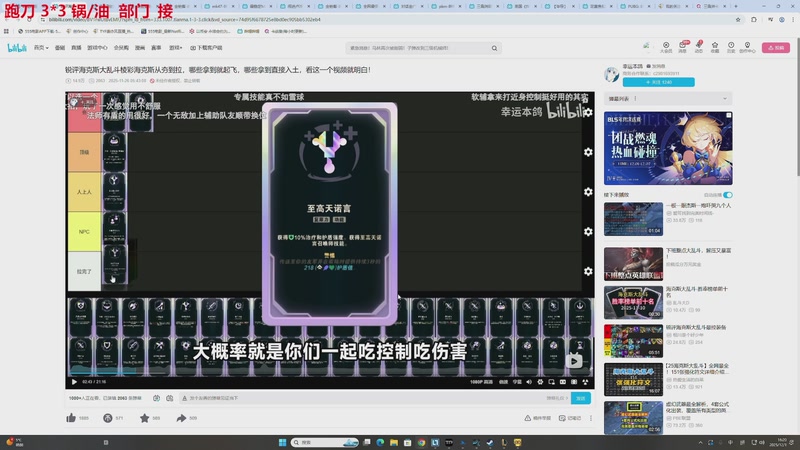Open 收藏 favorites icon in header
The width and height of the screenshot is (800, 450).
click(715, 47)
